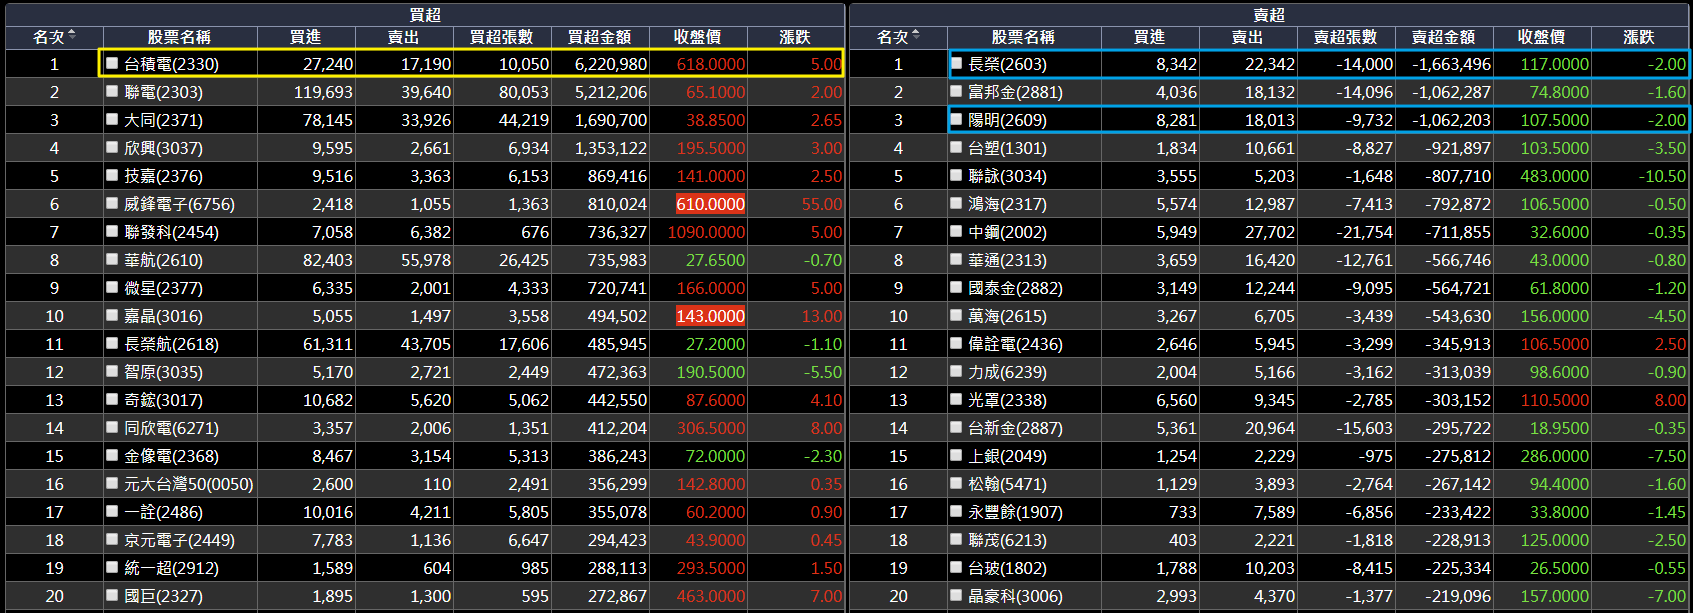Tick the checkbox for 元大台灣50(0050)
1693x613 pixels.
(113, 483)
